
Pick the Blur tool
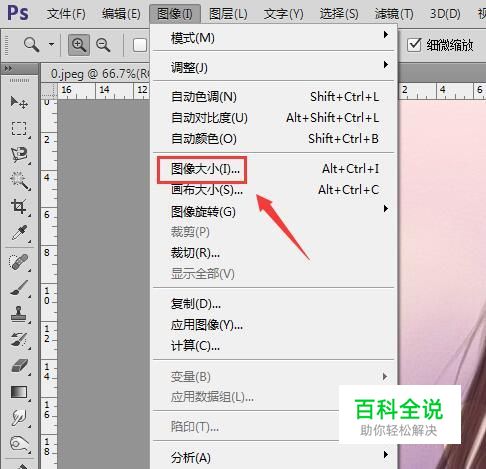click(19, 417)
